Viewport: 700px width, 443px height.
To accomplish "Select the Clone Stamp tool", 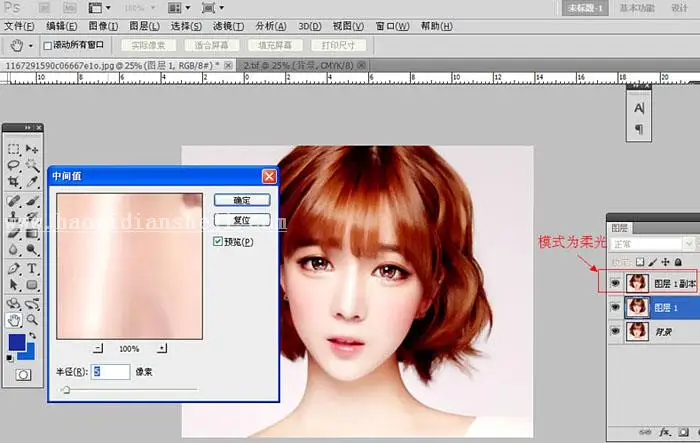I will pyautogui.click(x=13, y=217).
